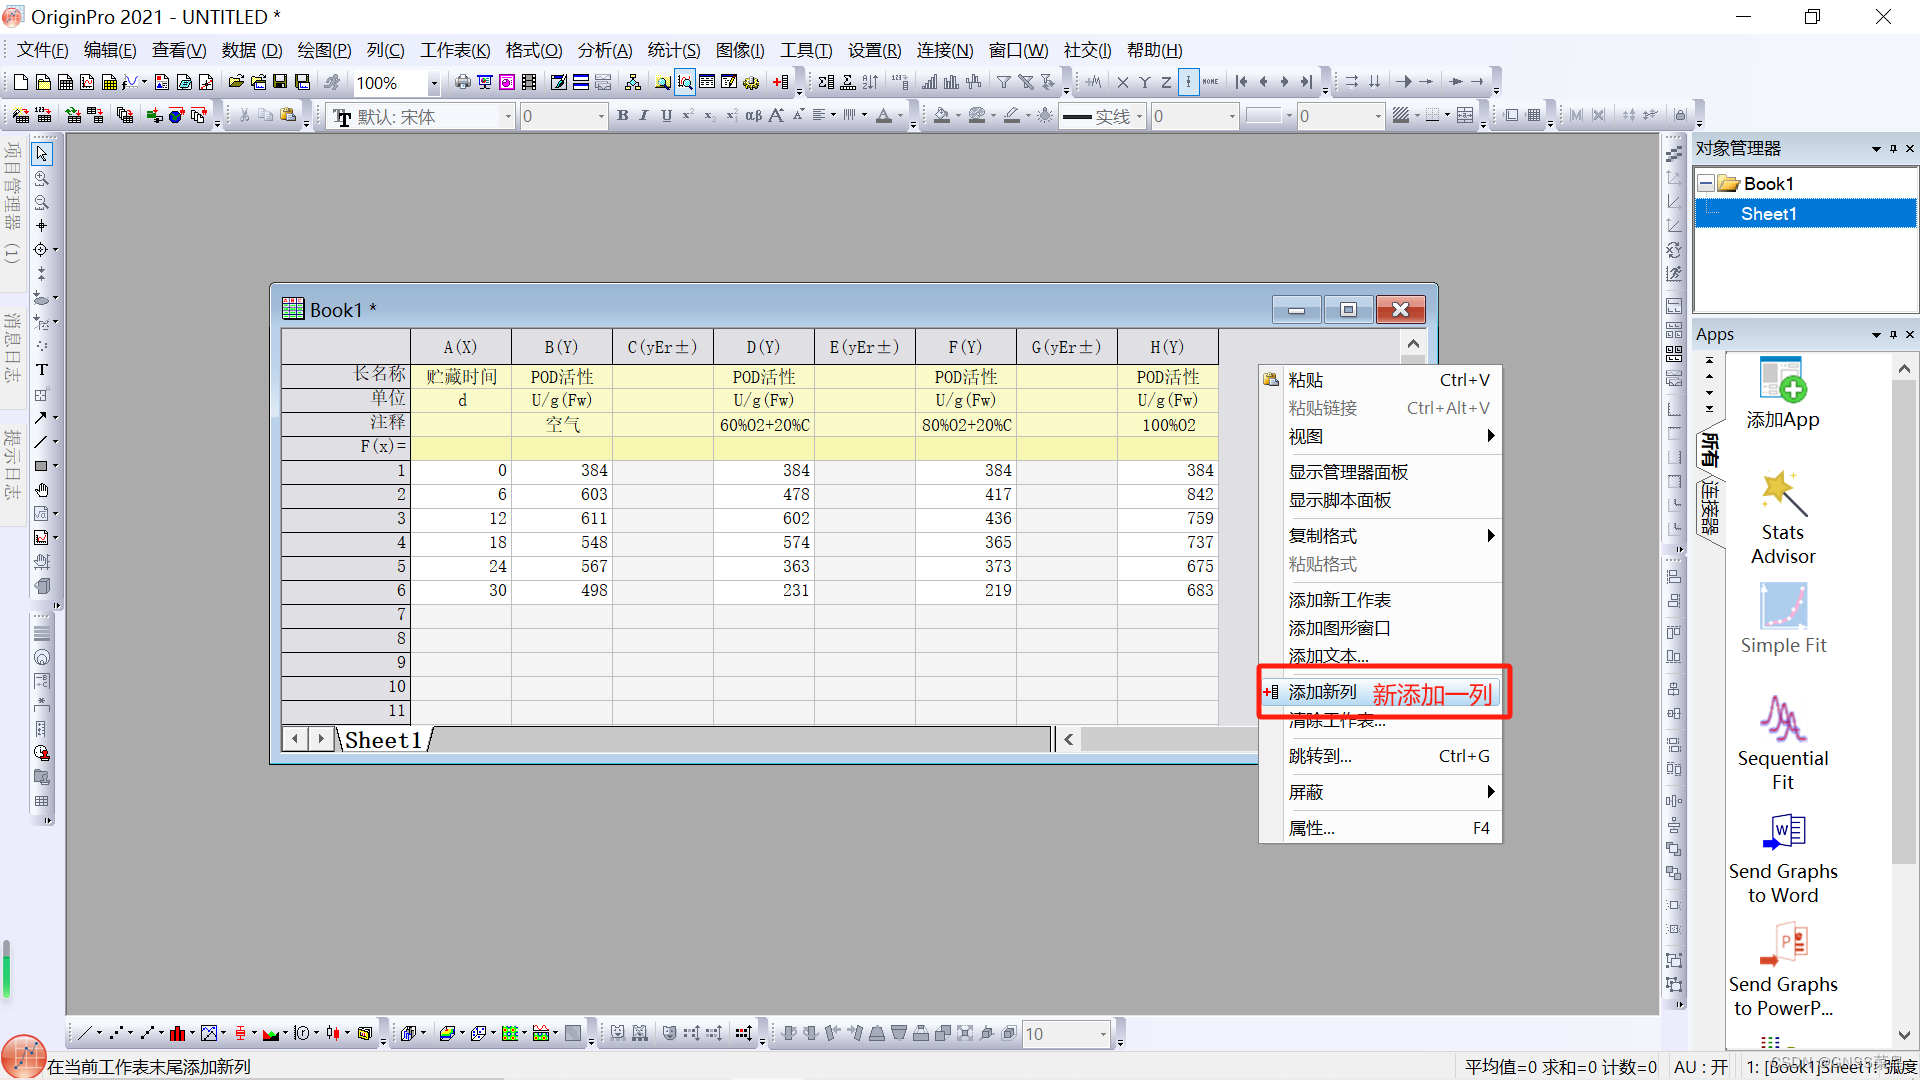The width and height of the screenshot is (1920, 1080).
Task: Click column B(Y) header
Action: pos(561,347)
